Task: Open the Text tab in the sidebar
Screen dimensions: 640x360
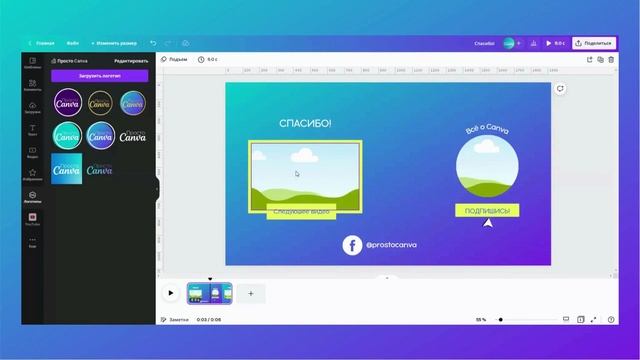Action: coord(33,130)
